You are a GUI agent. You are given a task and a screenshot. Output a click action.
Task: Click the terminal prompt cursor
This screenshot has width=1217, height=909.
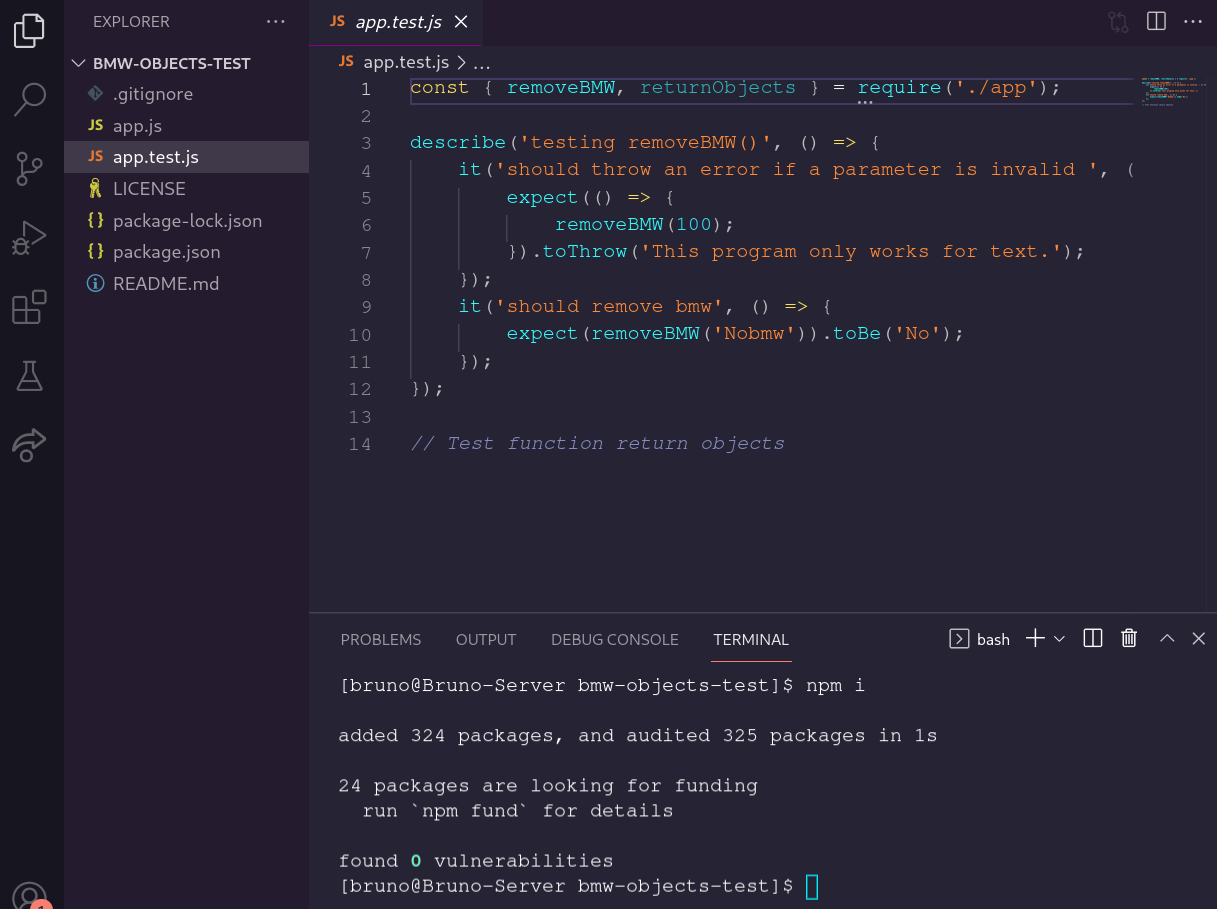tap(812, 886)
